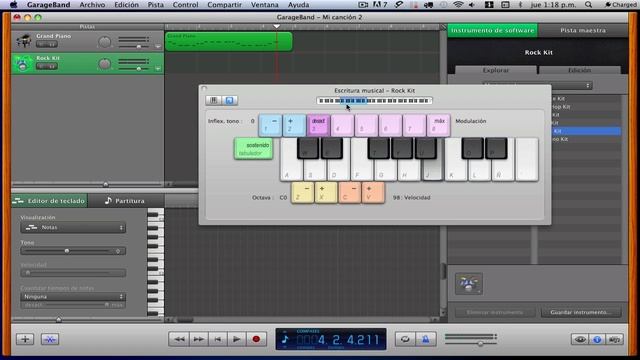The width and height of the screenshot is (640, 360).
Task: Select the Instrumento de software tab
Action: (493, 30)
